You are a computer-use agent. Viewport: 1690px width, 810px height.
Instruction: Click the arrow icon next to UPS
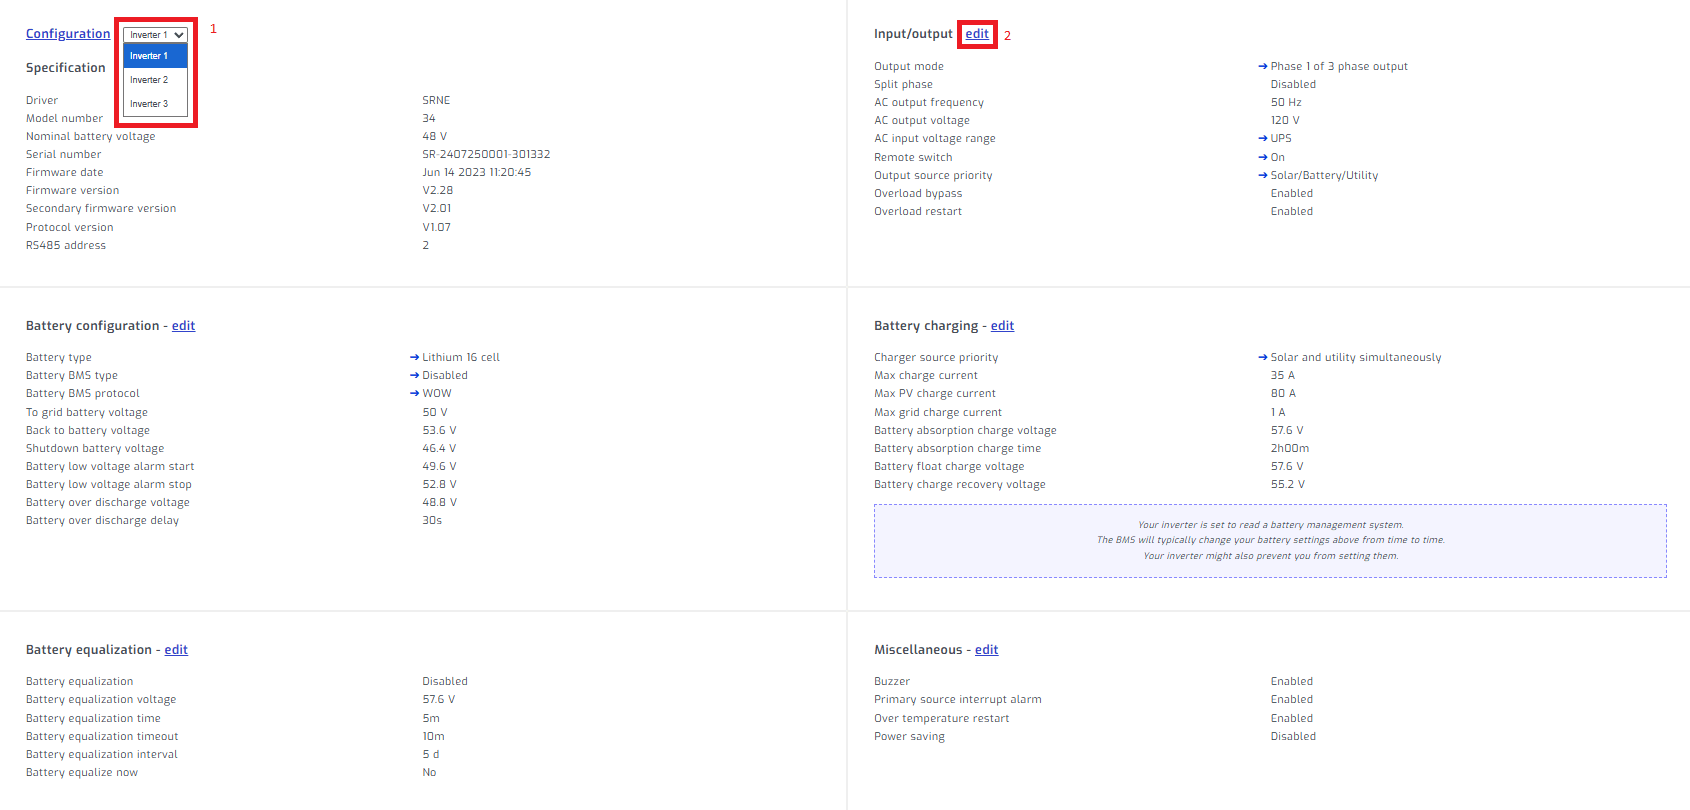[1263, 139]
